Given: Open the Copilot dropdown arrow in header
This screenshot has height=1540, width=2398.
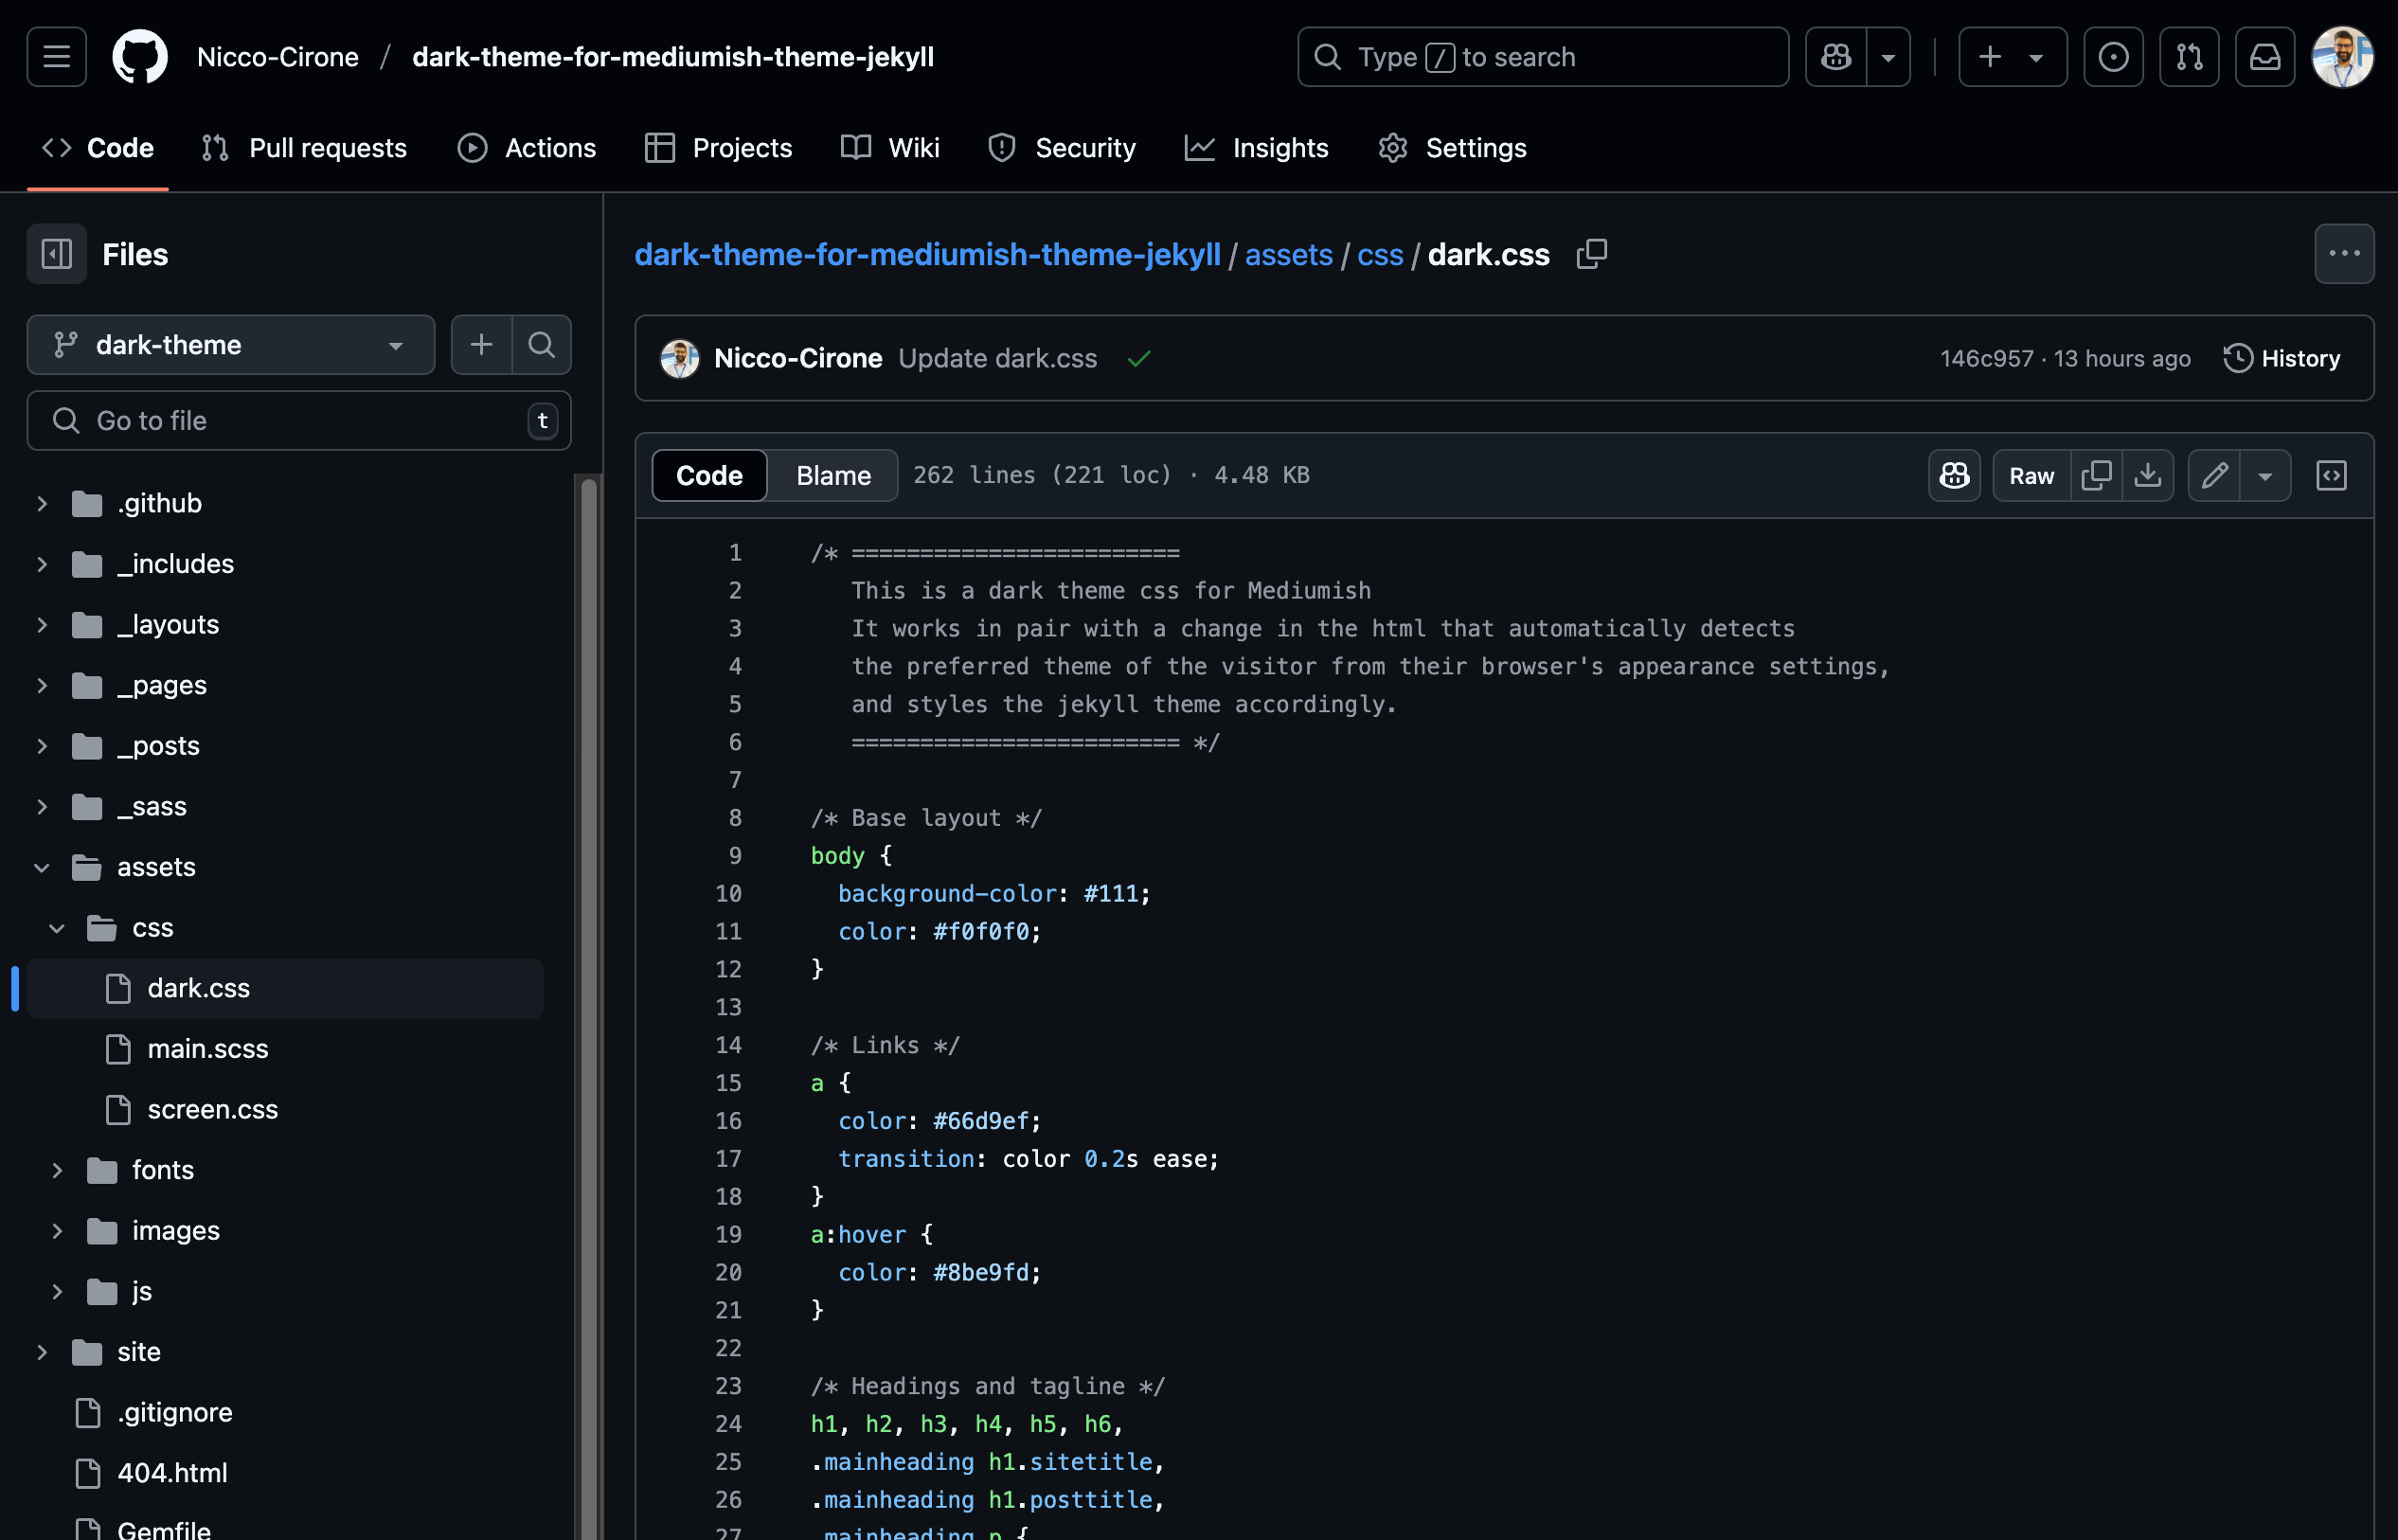Looking at the screenshot, I should [x=1888, y=57].
